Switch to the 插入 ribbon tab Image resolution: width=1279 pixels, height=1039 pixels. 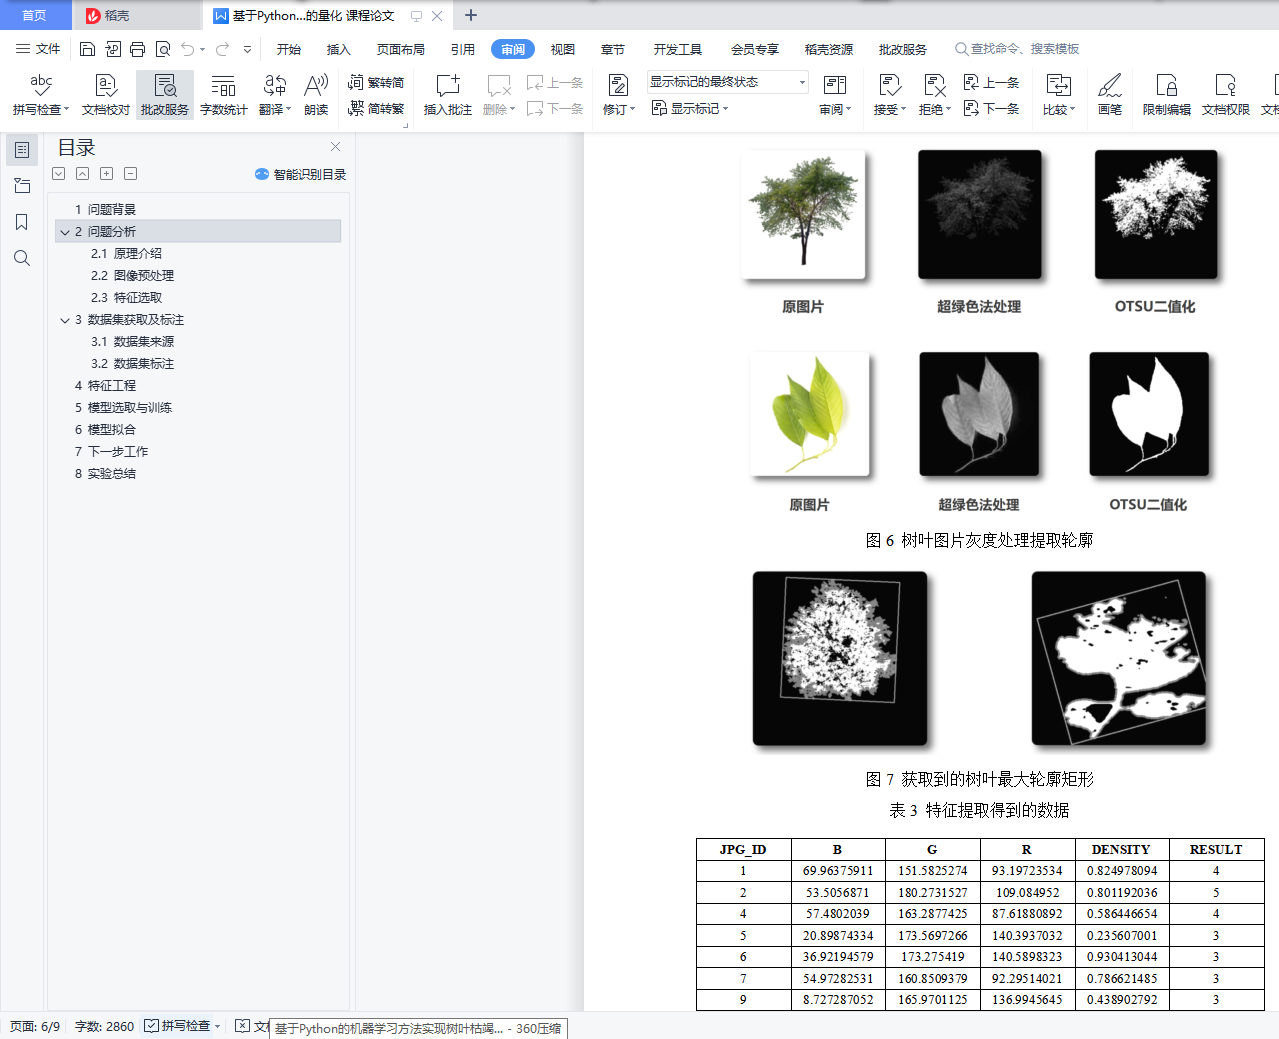pos(339,49)
